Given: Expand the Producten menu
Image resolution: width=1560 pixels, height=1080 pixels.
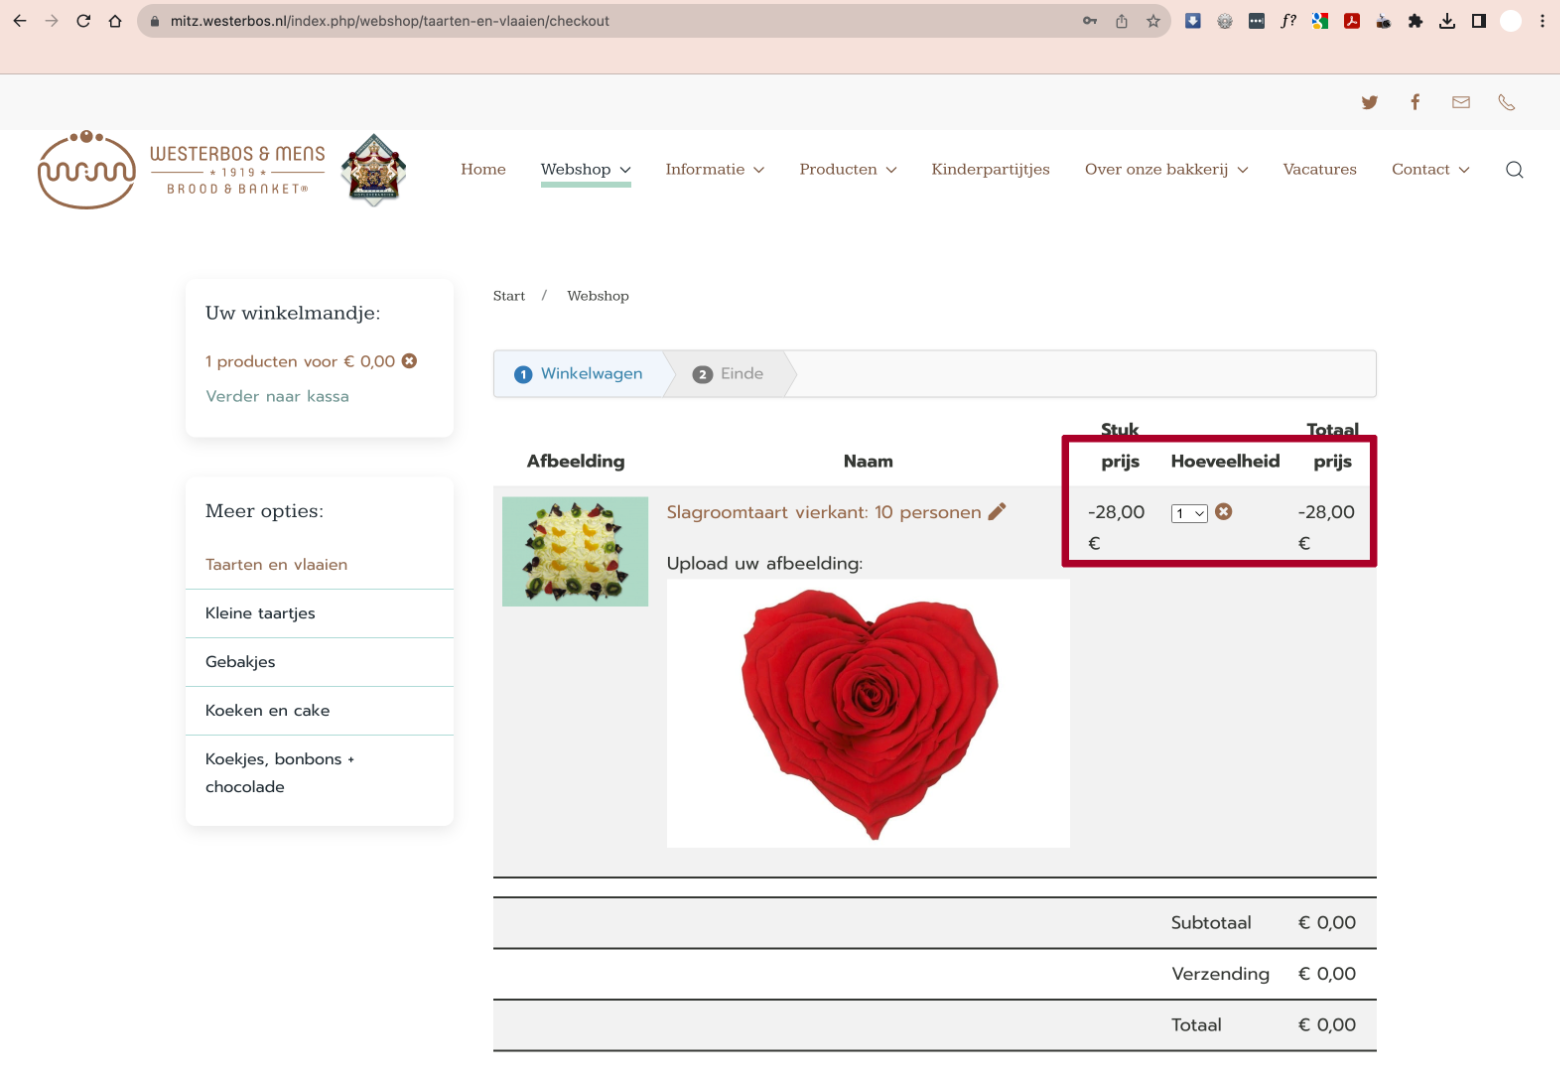Looking at the screenshot, I should pos(848,170).
